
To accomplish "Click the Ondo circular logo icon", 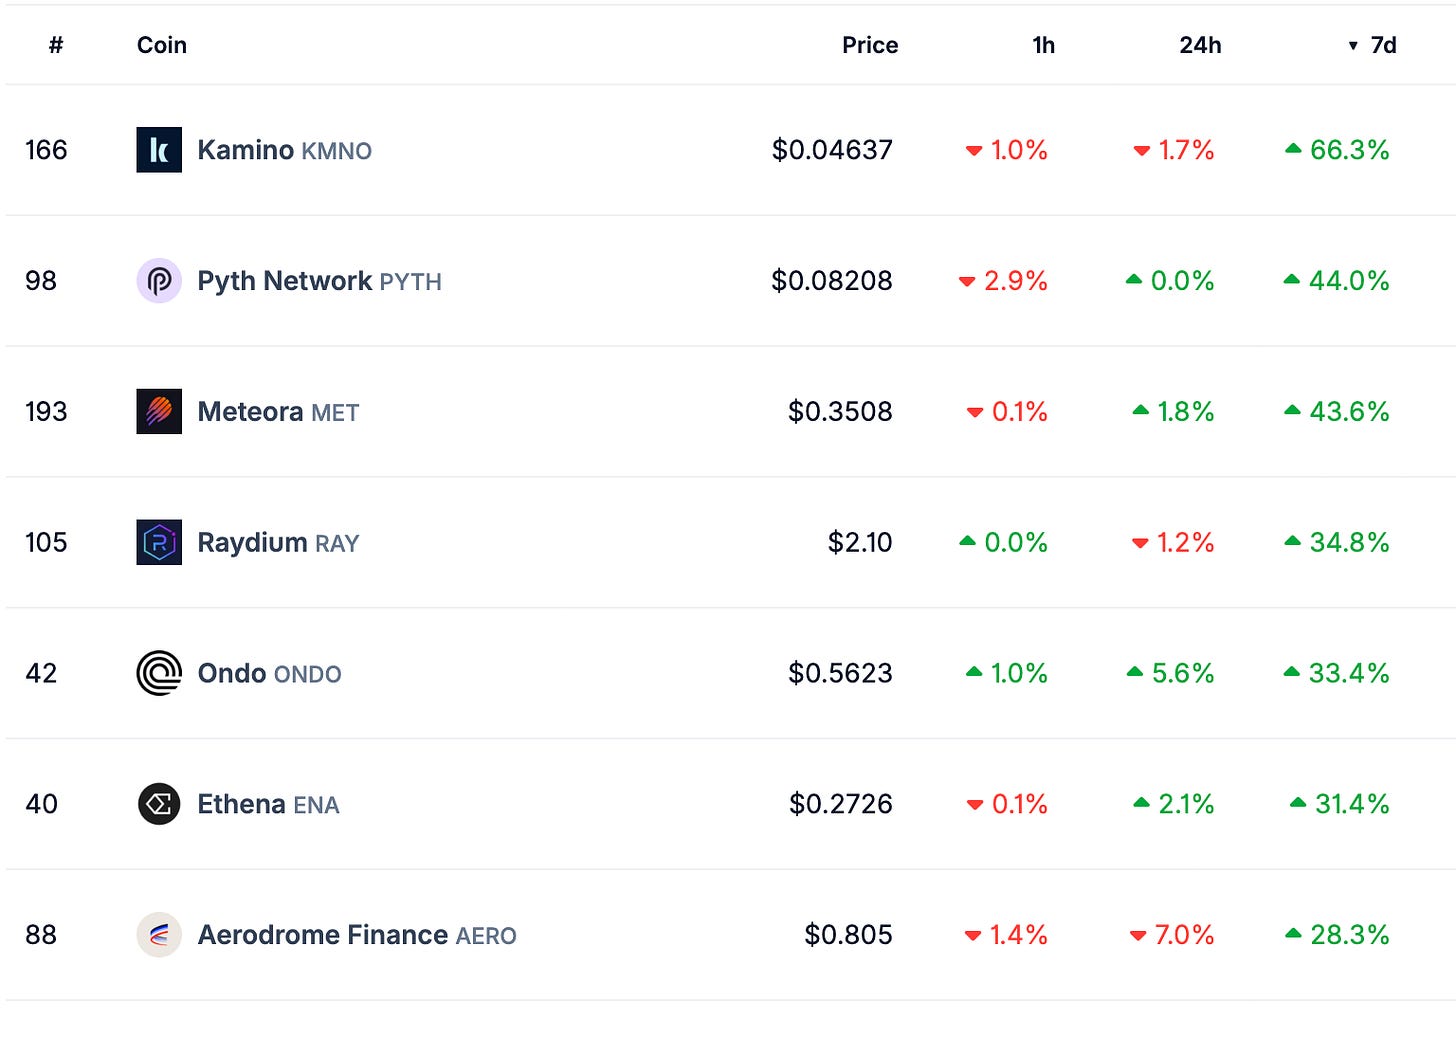I will pos(159,673).
